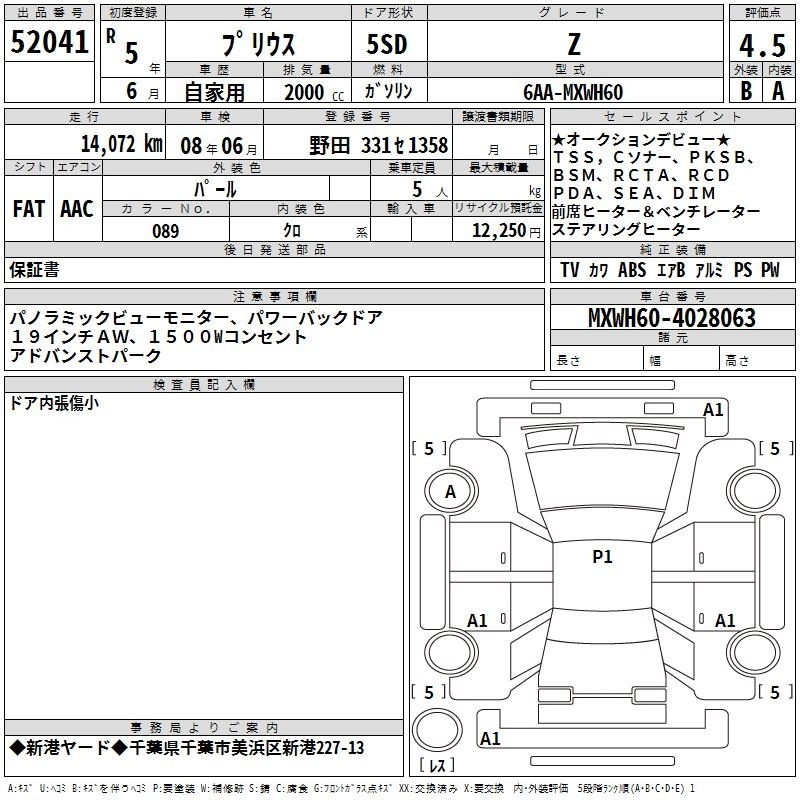Click the A1 mark on left rear door
The image size is (800, 800).
[x=477, y=620]
